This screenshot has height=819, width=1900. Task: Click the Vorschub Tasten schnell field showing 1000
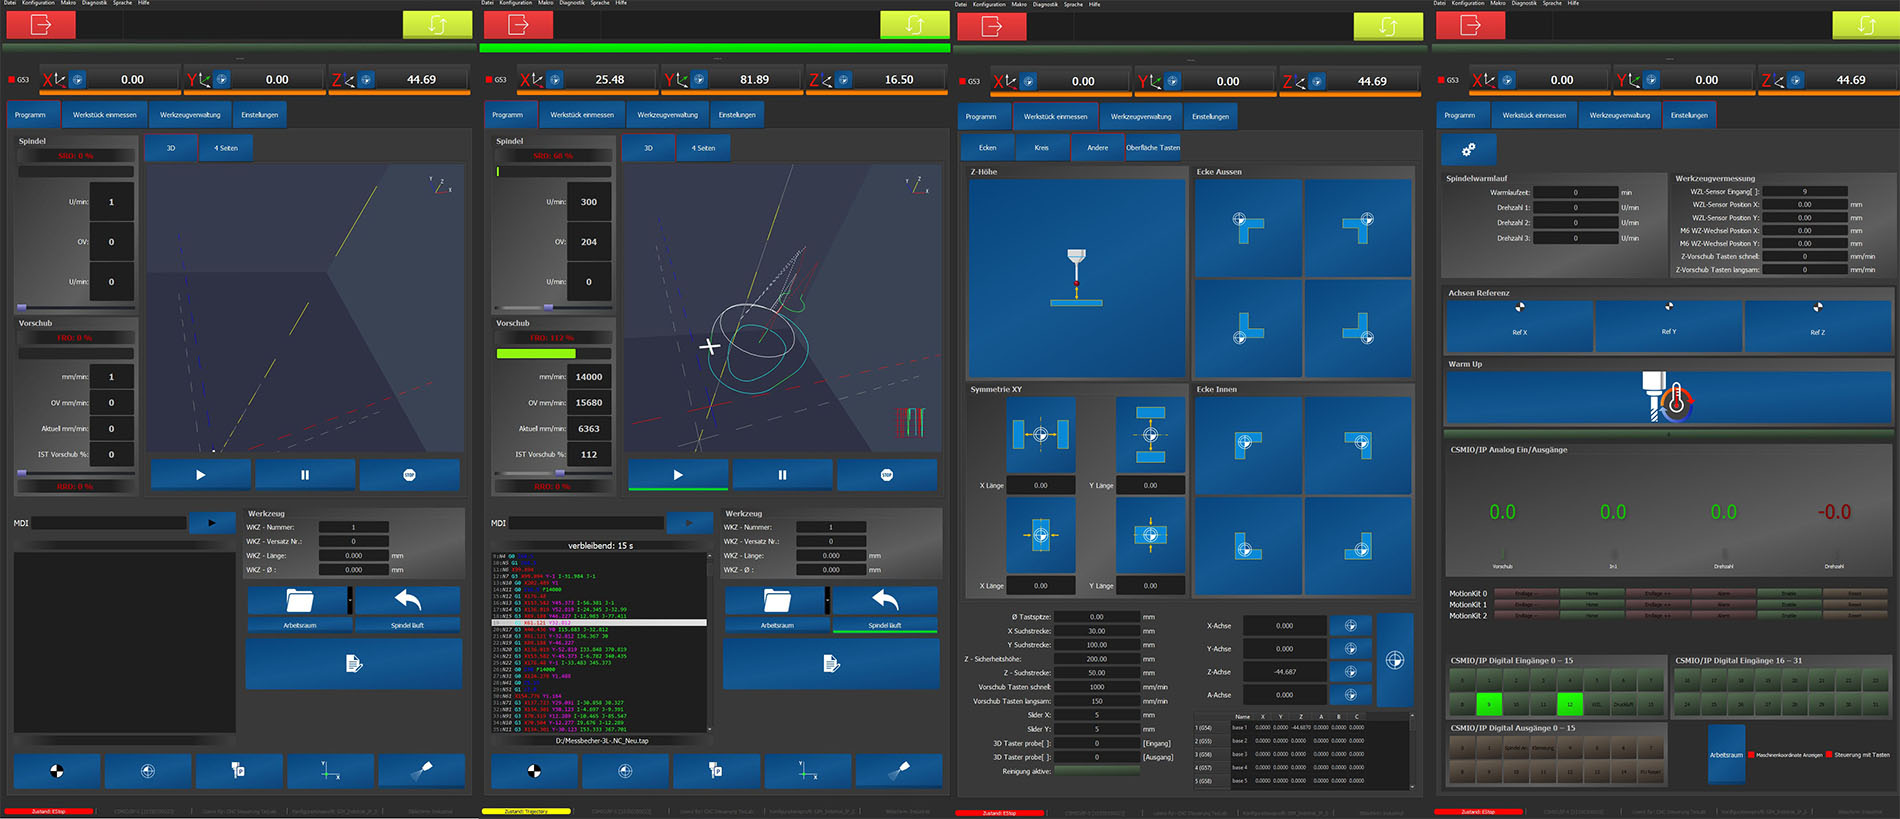[x=1097, y=687]
